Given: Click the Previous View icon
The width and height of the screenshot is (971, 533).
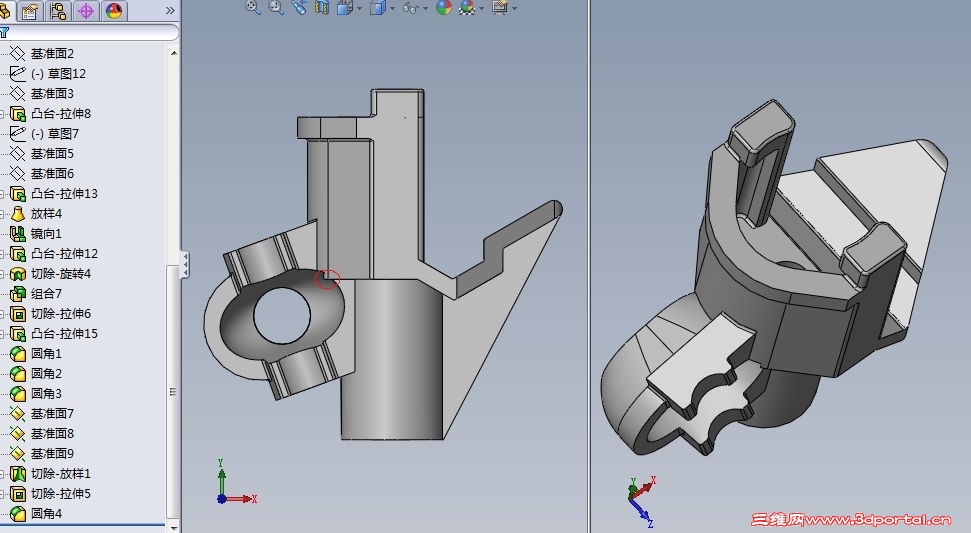Looking at the screenshot, I should (299, 7).
